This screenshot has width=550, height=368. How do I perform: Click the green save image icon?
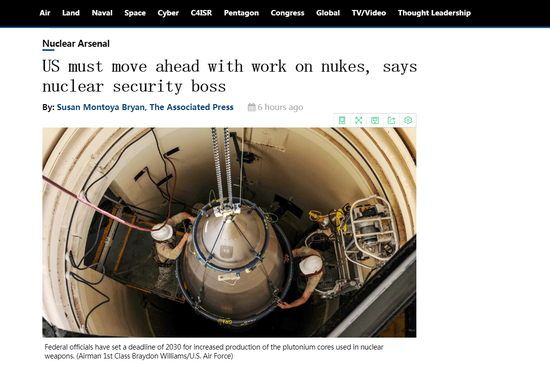pos(375,120)
